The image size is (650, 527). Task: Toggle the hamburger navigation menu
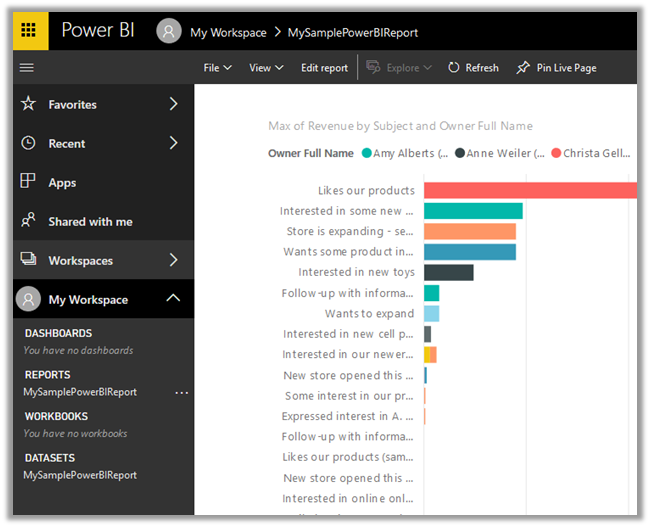(27, 68)
